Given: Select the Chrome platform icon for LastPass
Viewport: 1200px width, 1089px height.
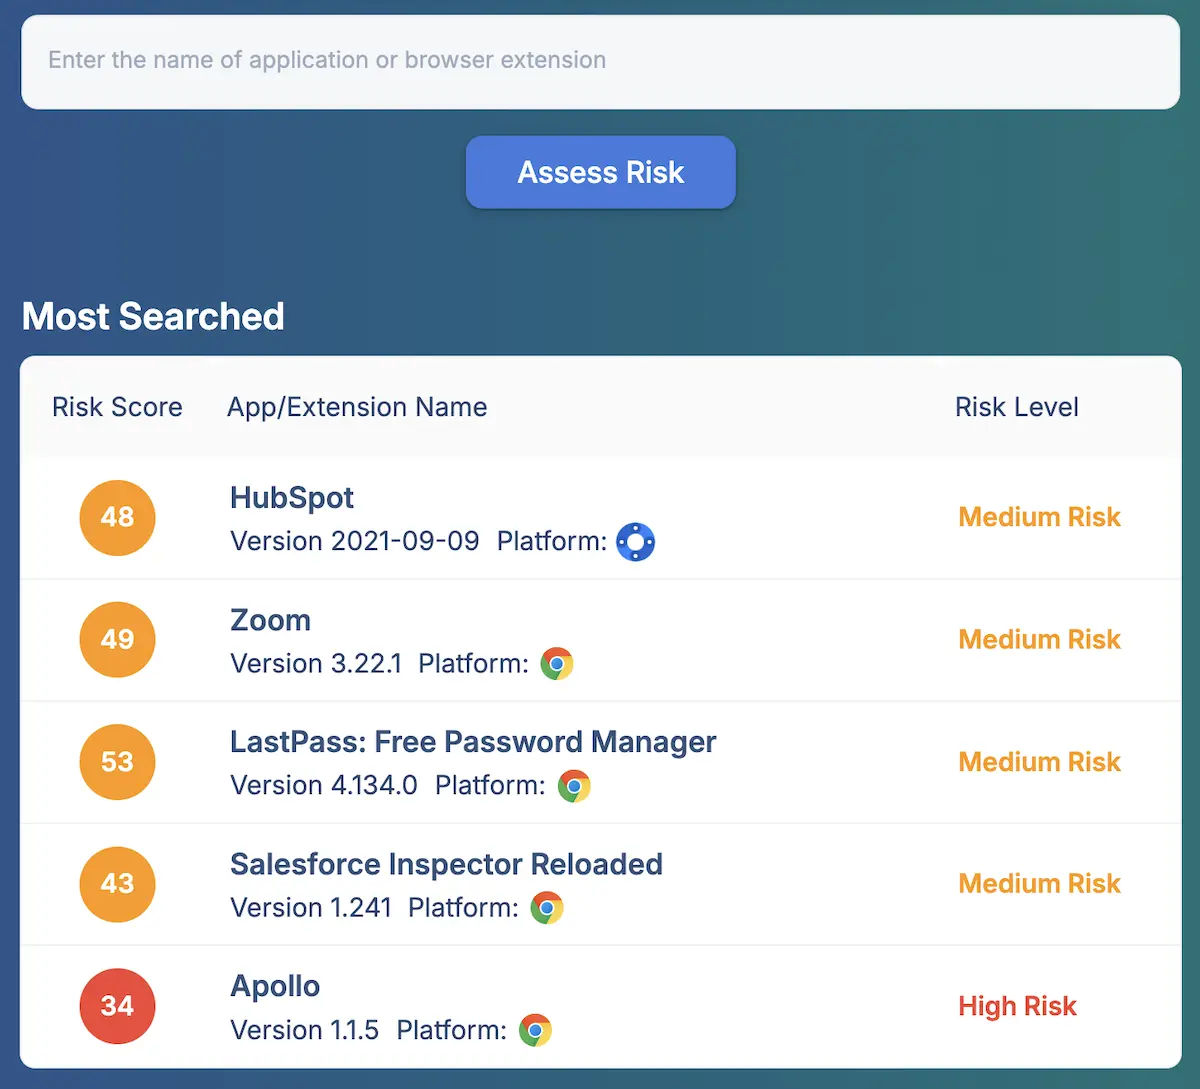Looking at the screenshot, I should click(575, 785).
